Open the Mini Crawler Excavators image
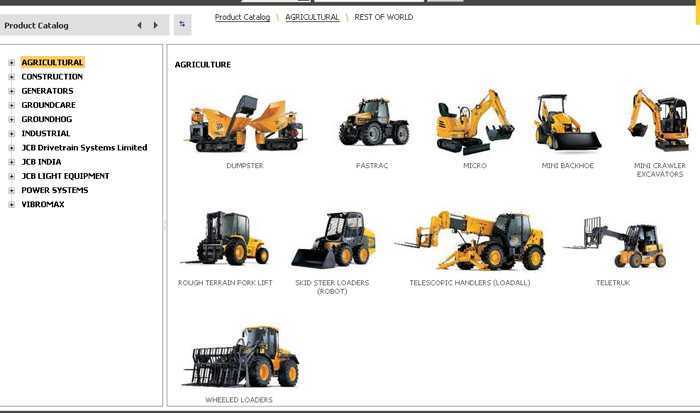 pos(659,120)
